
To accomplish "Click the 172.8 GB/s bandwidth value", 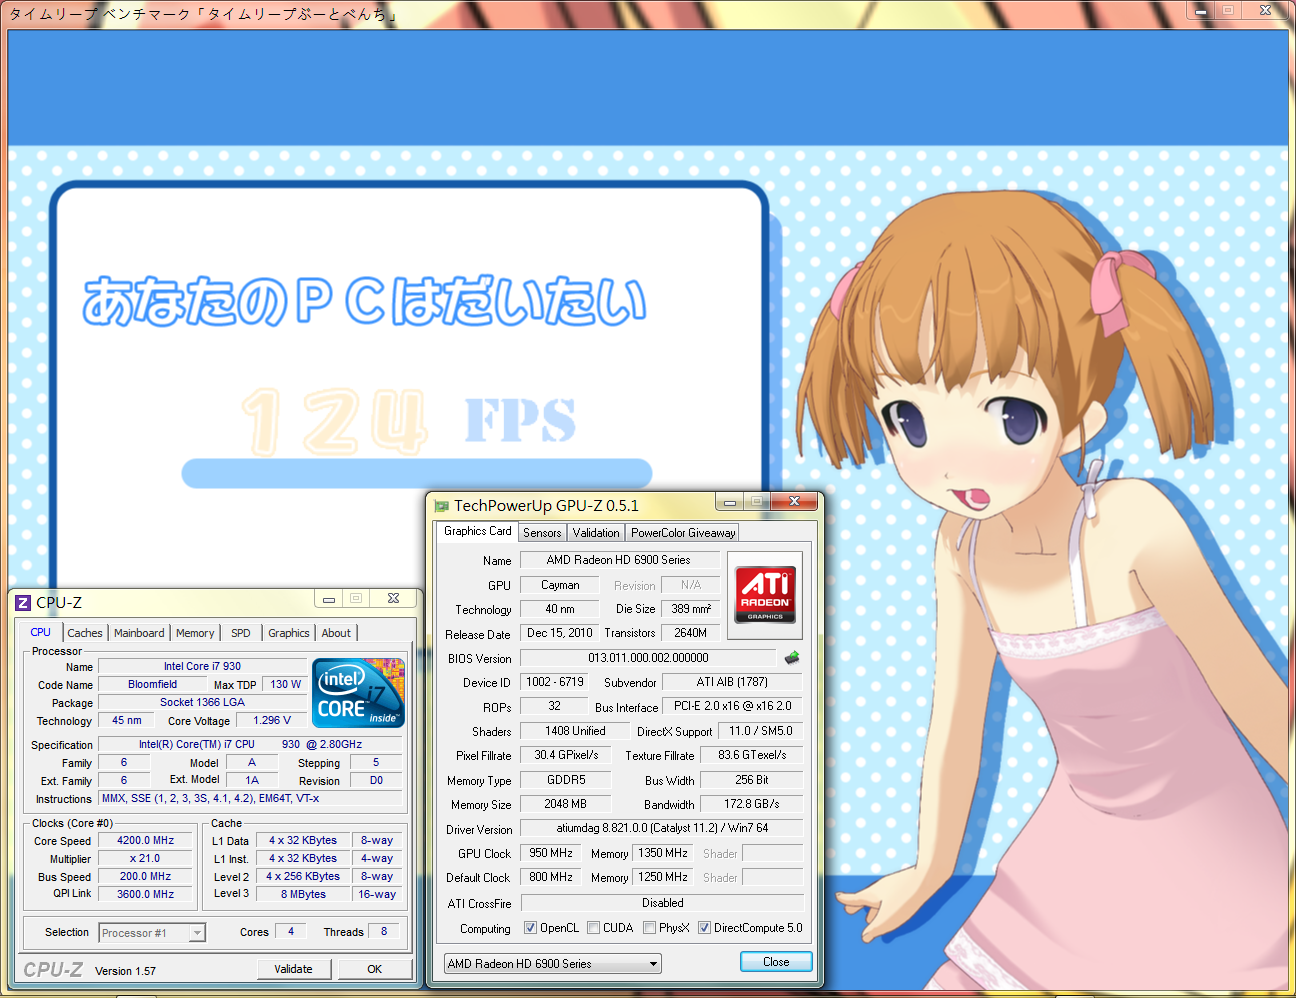I will coord(752,804).
